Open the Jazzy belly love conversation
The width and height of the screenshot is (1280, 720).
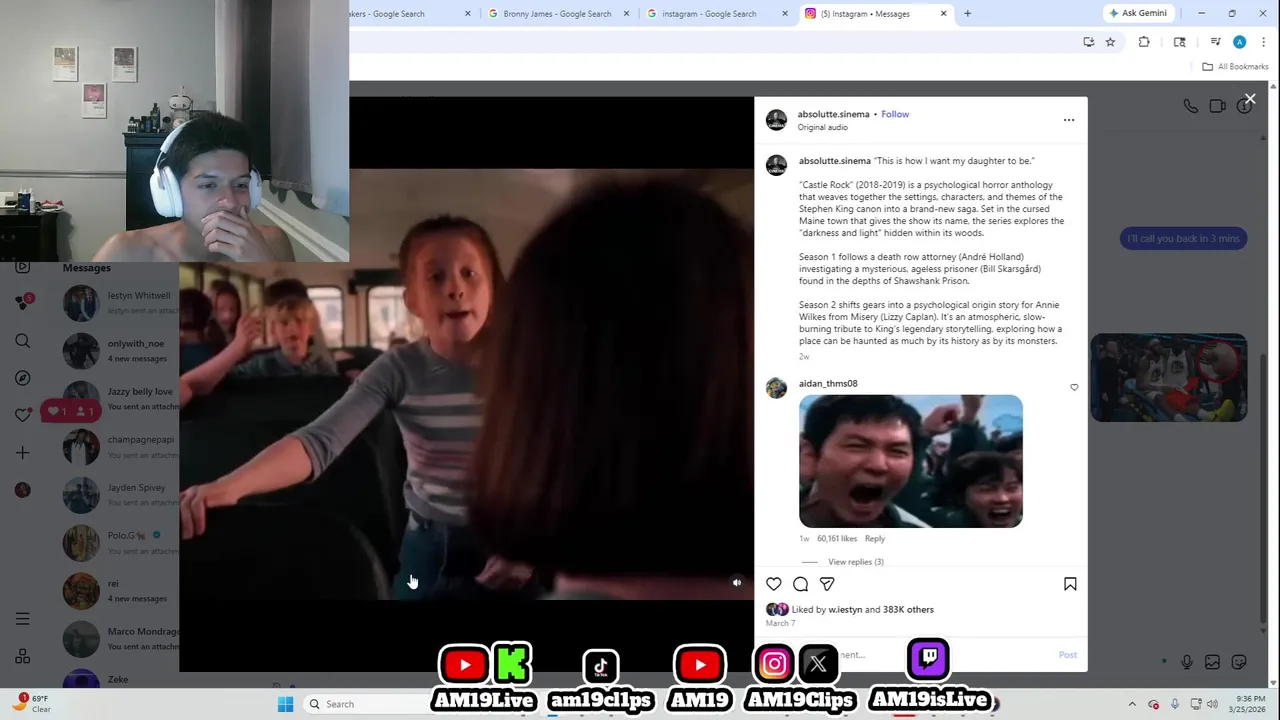coord(120,399)
